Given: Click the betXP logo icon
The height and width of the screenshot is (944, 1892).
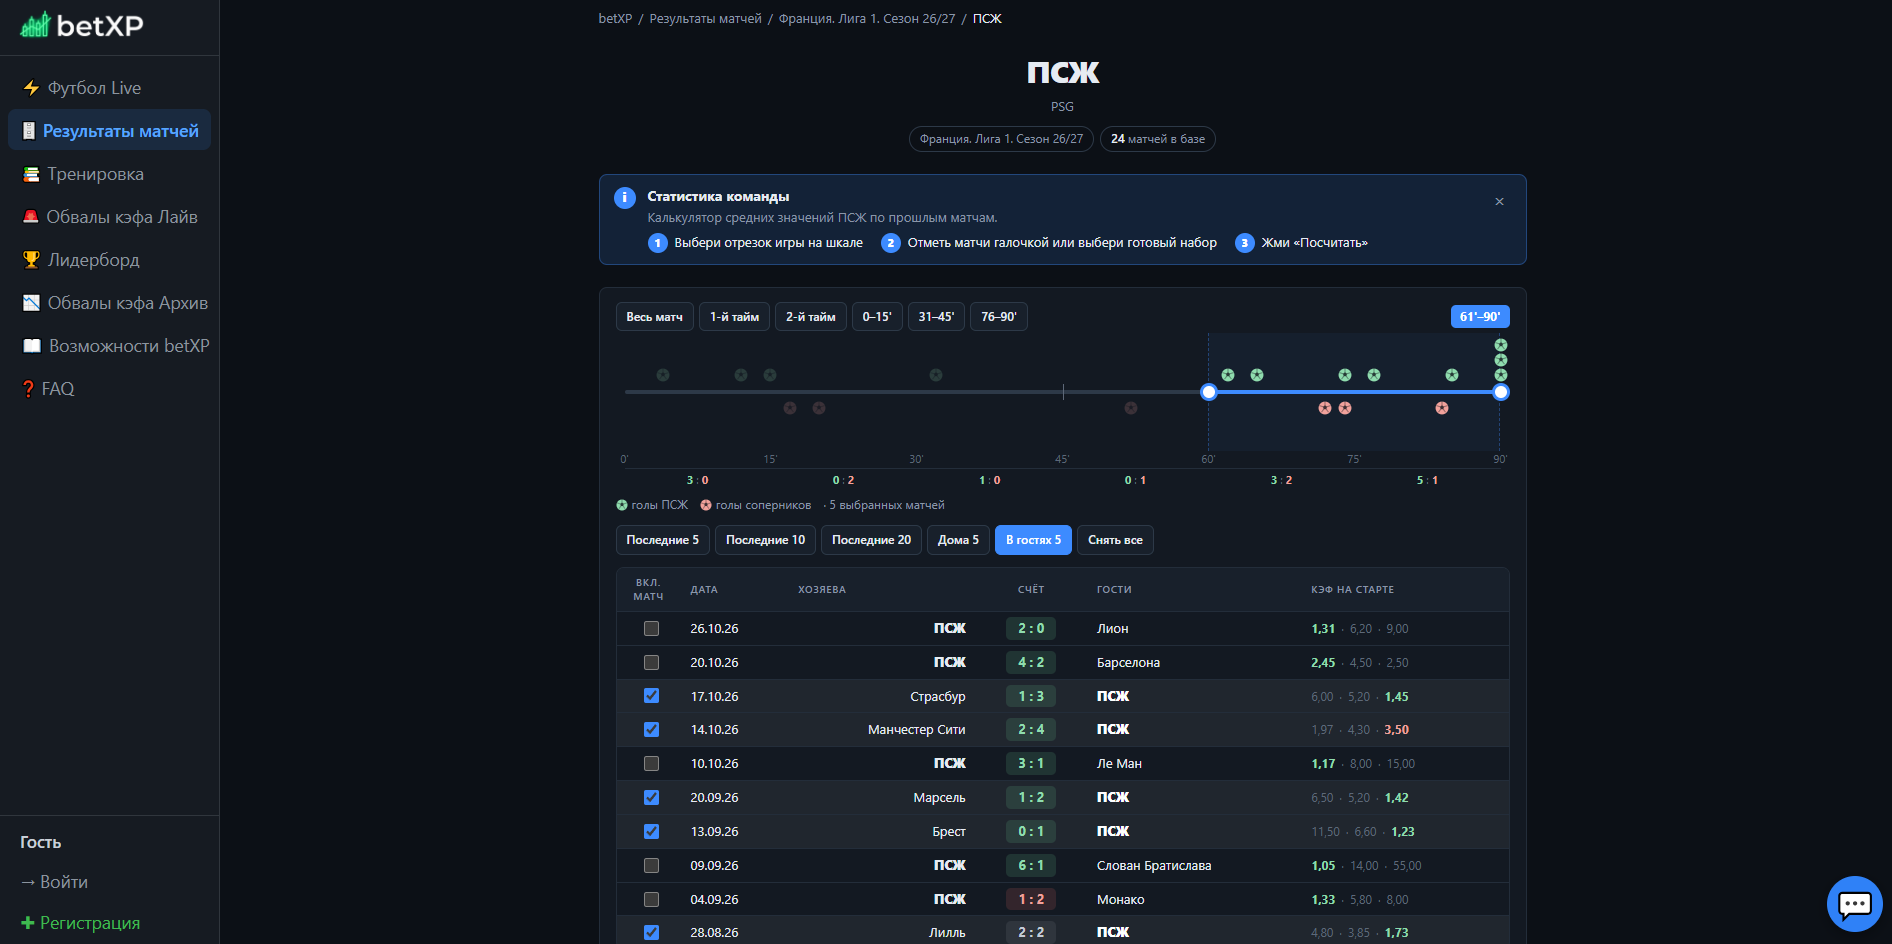Looking at the screenshot, I should tap(35, 25).
